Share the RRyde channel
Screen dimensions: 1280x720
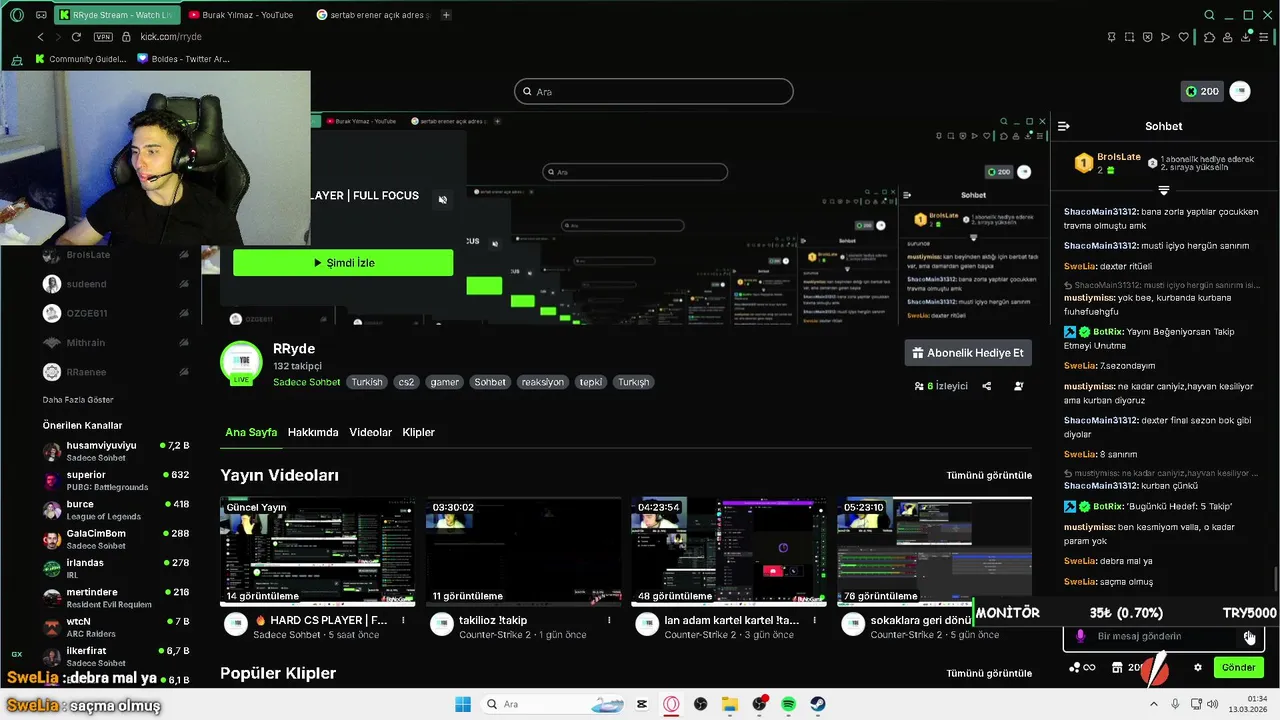[987, 386]
